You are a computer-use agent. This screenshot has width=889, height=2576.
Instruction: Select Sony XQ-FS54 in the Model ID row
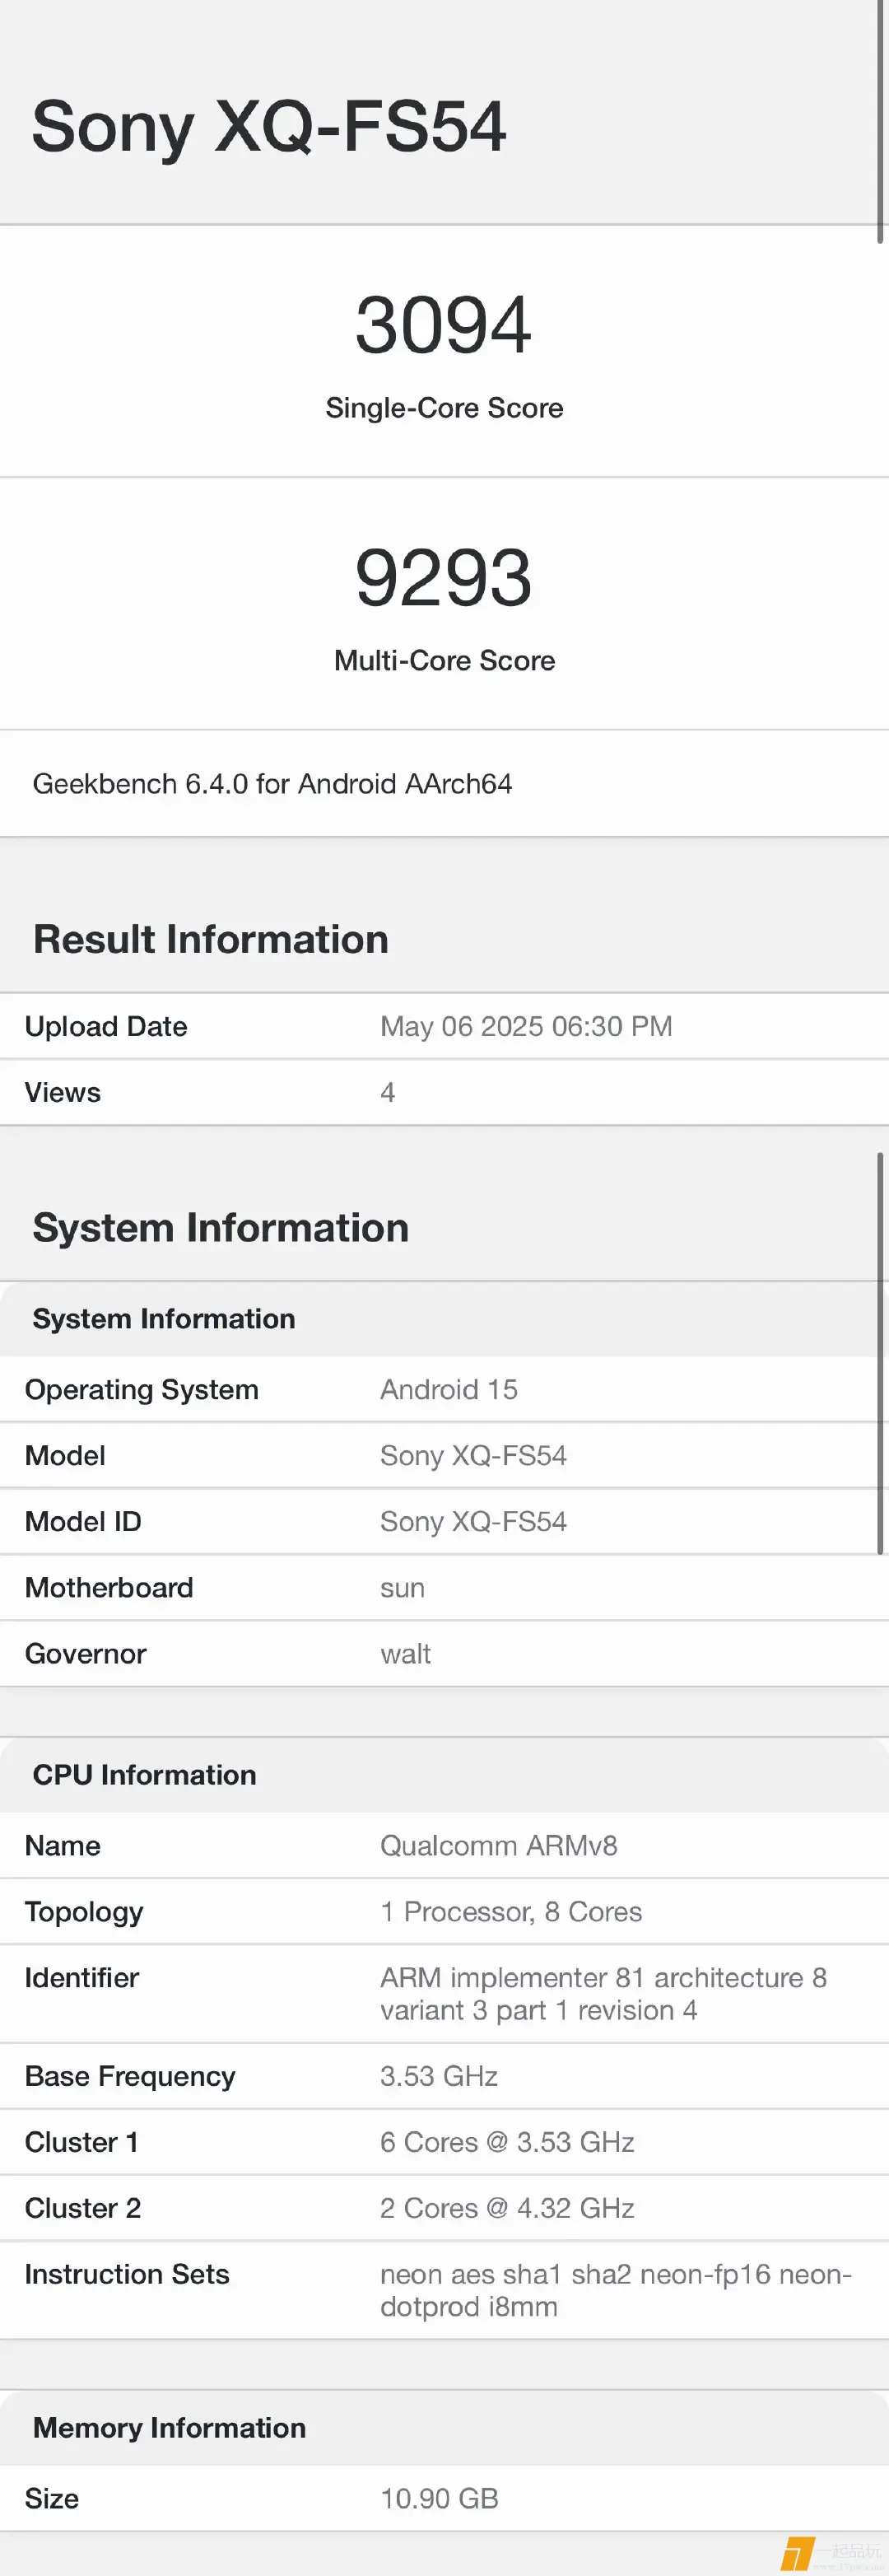(473, 1522)
